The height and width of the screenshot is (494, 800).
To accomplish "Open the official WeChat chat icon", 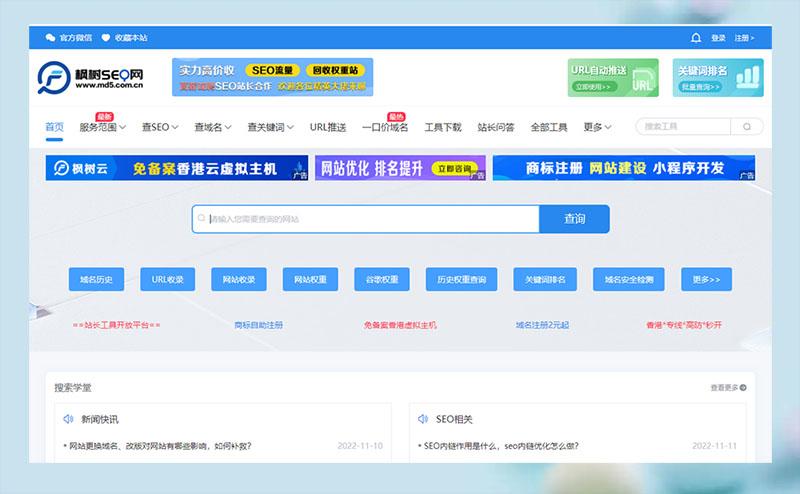I will [50, 38].
